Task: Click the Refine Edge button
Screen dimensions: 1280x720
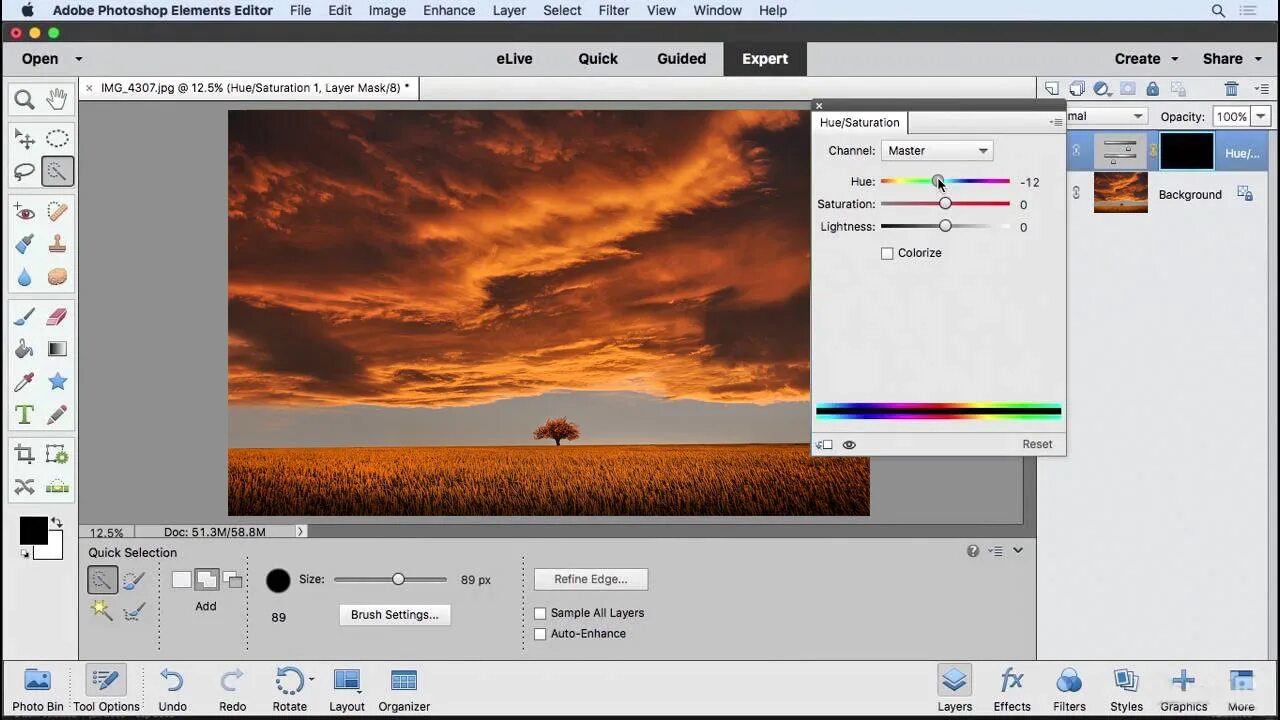Action: [590, 579]
